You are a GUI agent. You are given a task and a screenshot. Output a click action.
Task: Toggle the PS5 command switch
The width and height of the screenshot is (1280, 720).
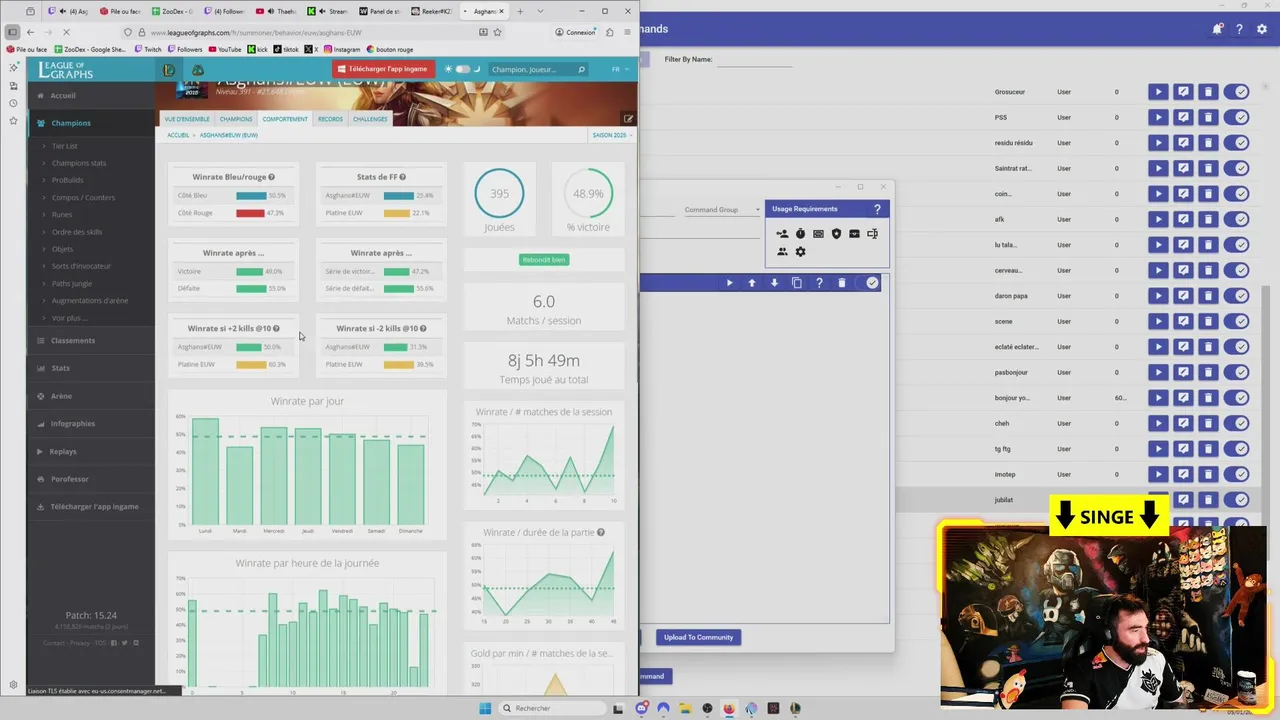(1237, 117)
